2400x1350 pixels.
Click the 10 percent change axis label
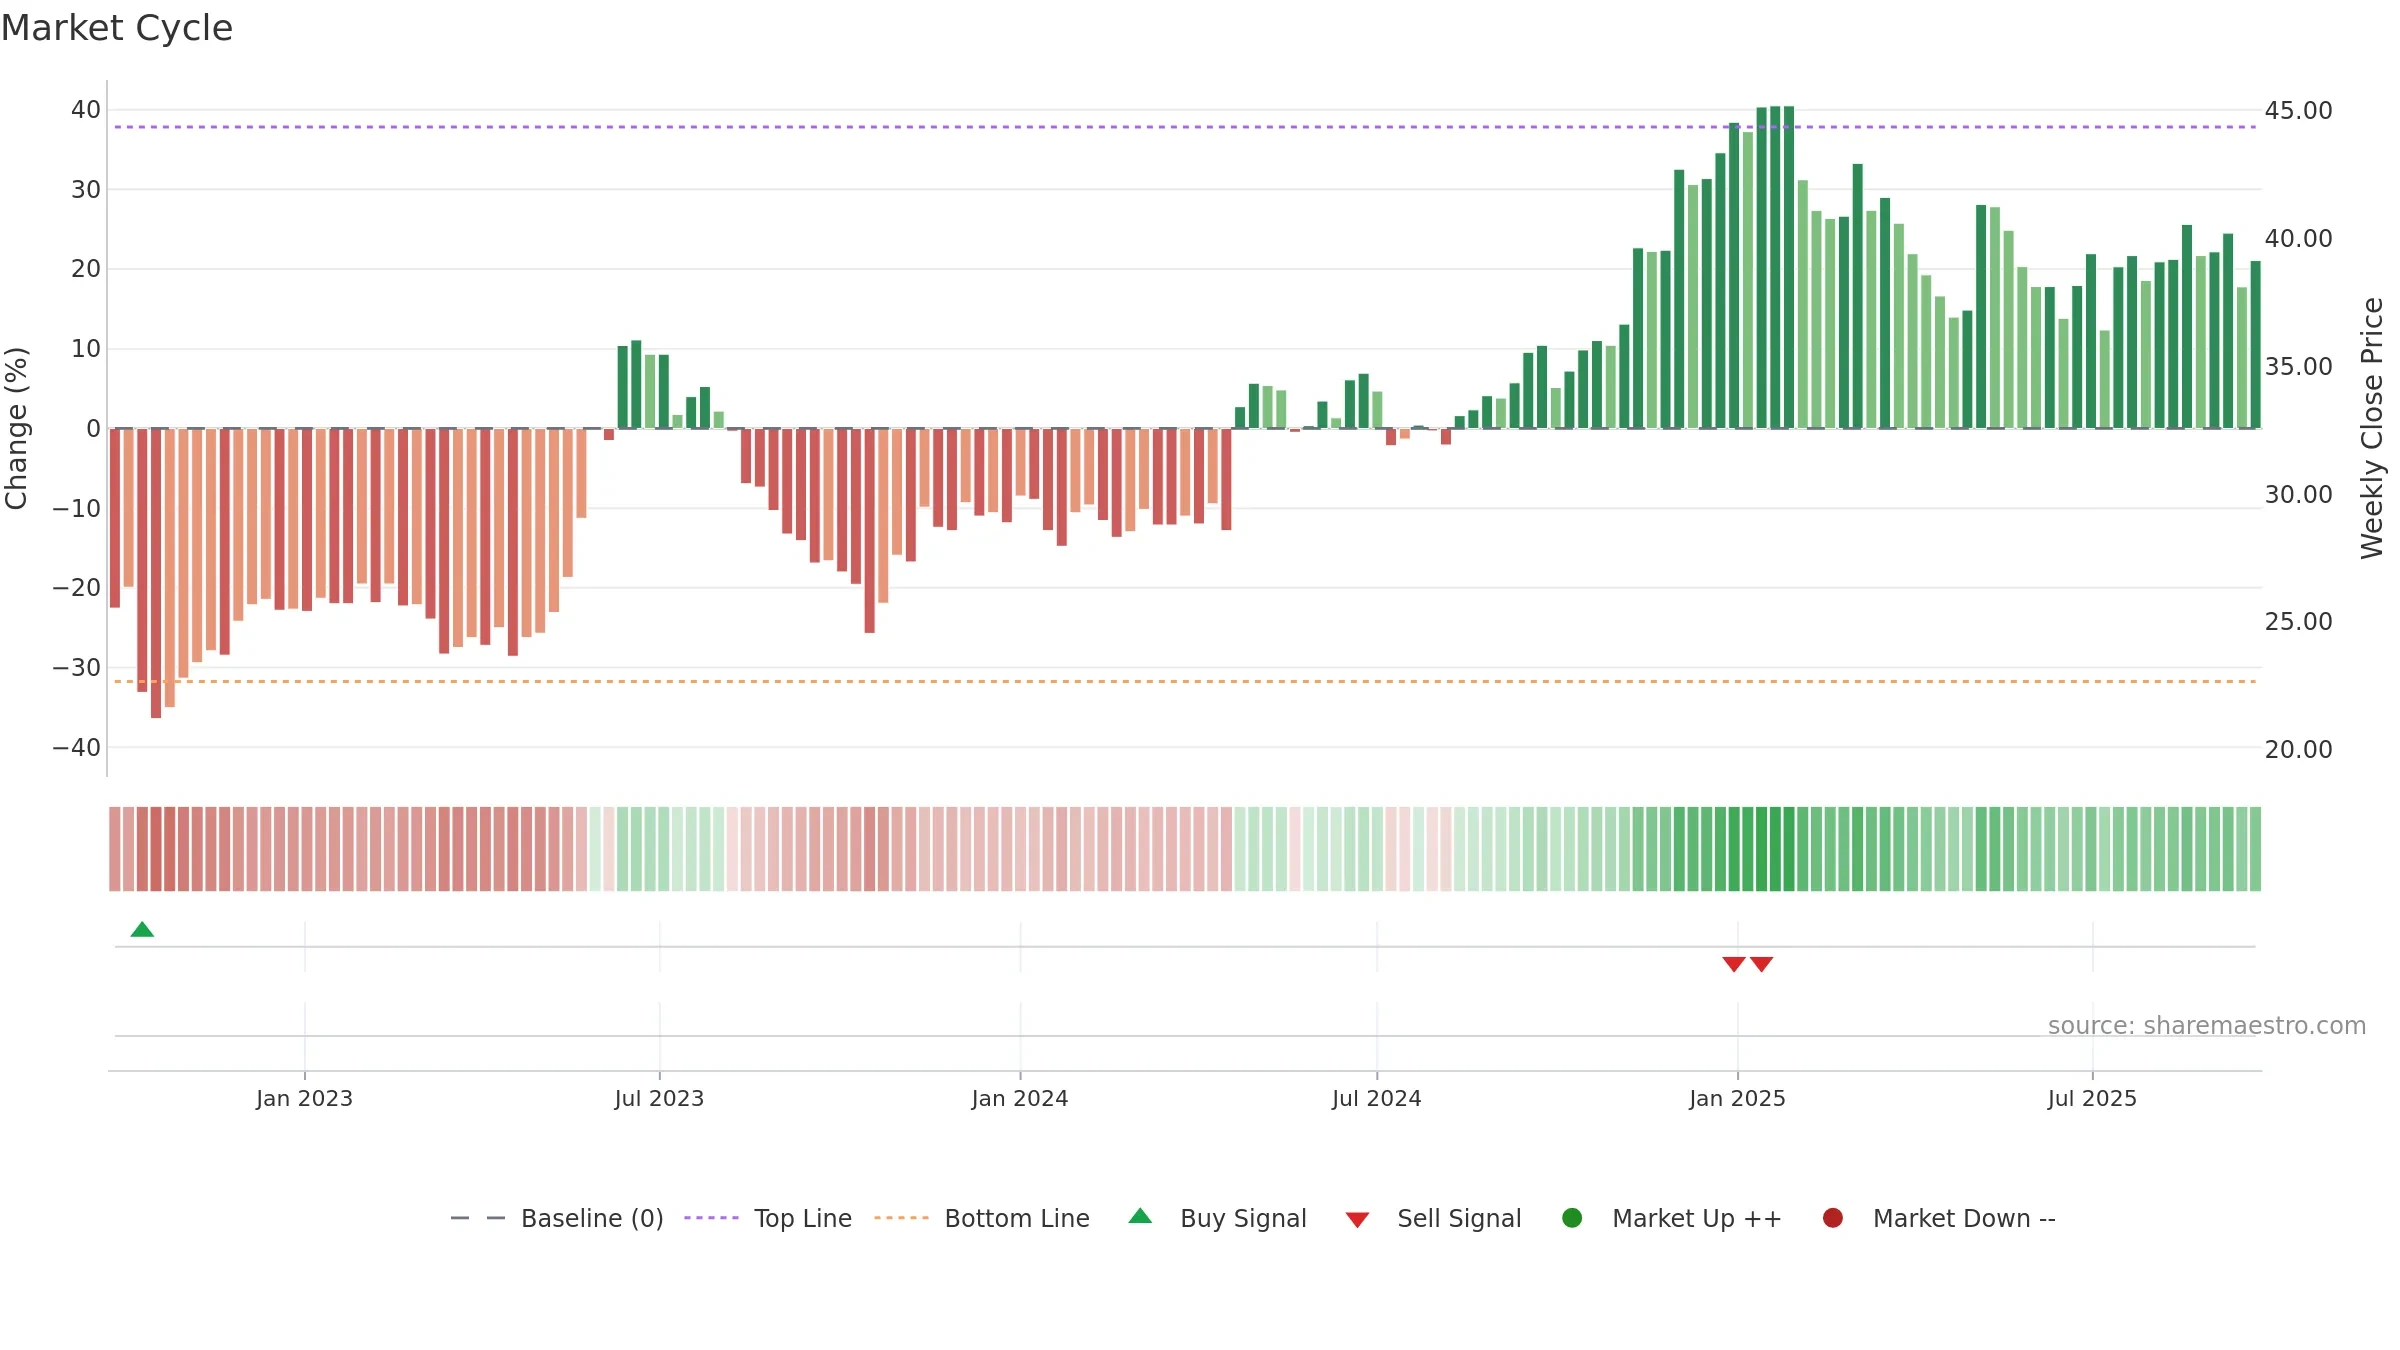point(86,349)
